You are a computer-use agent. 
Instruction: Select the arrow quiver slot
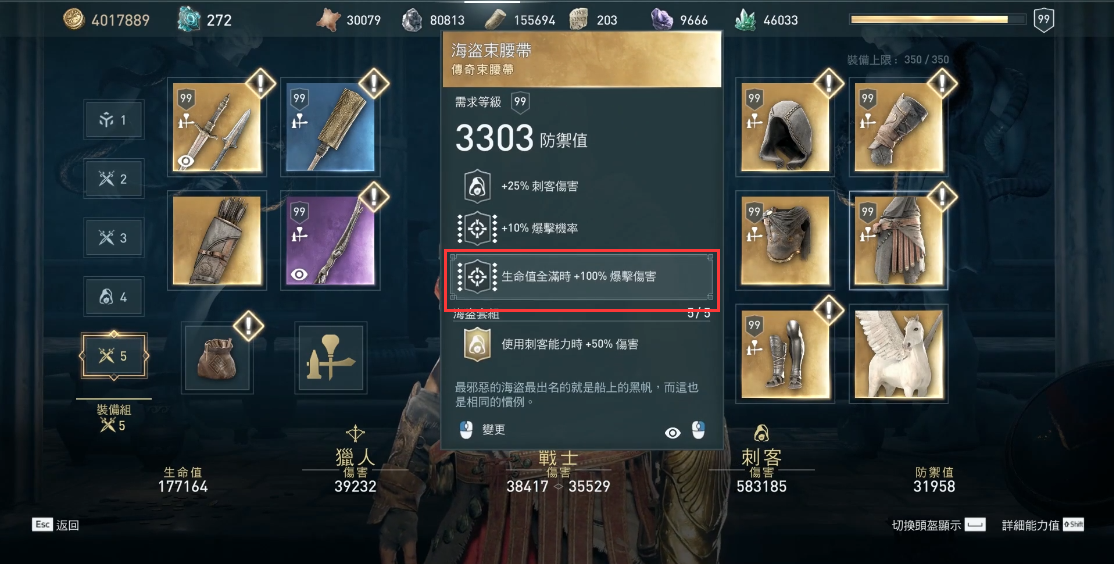point(217,240)
